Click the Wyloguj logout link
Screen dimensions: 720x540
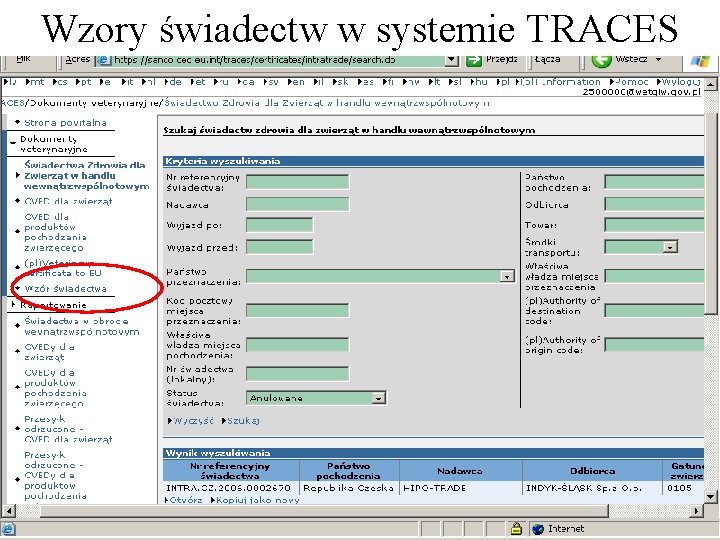point(680,82)
